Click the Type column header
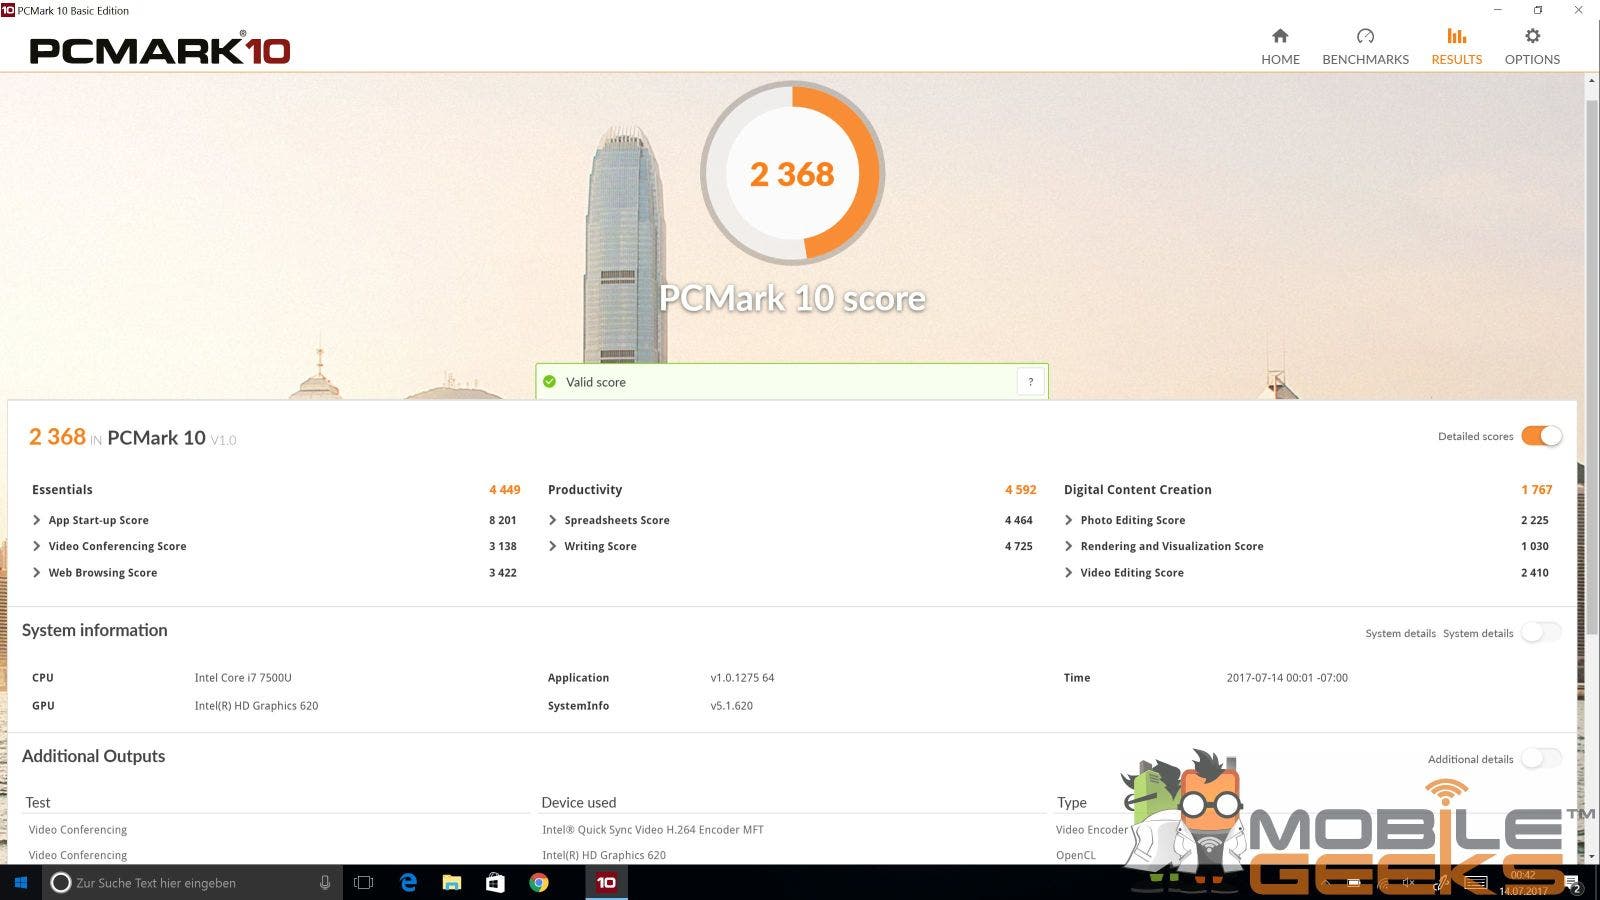The image size is (1600, 900). 1072,802
